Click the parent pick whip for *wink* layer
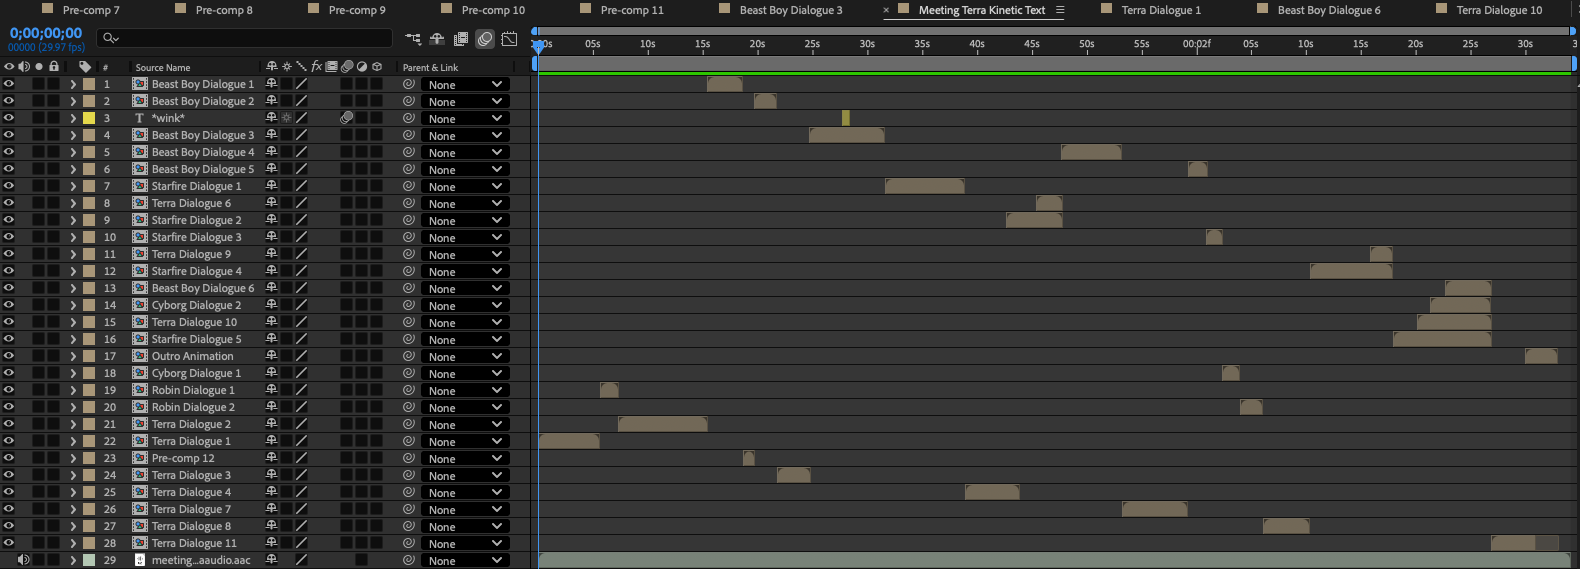 point(409,118)
